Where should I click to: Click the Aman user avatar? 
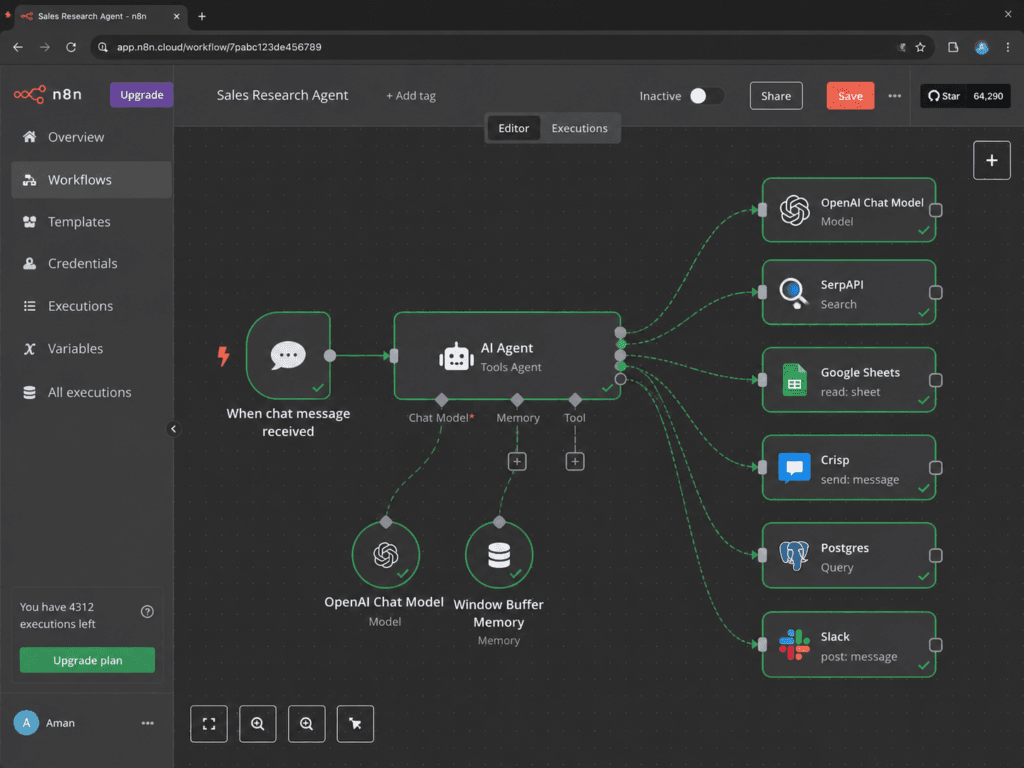(x=26, y=723)
